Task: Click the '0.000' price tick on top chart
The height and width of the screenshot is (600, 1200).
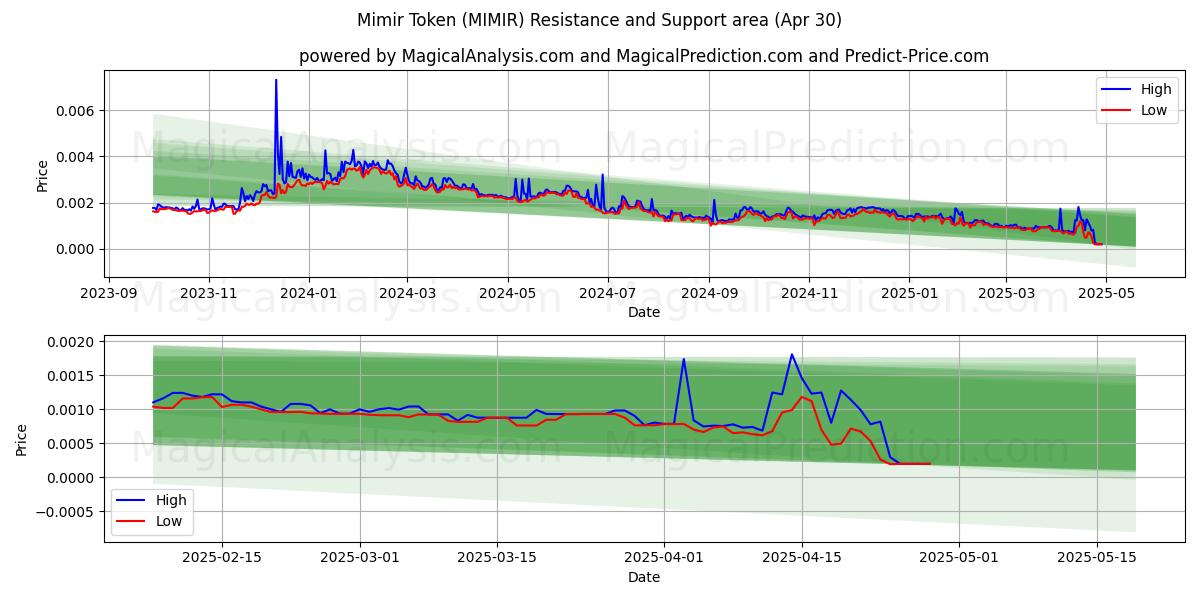Action: pos(78,249)
